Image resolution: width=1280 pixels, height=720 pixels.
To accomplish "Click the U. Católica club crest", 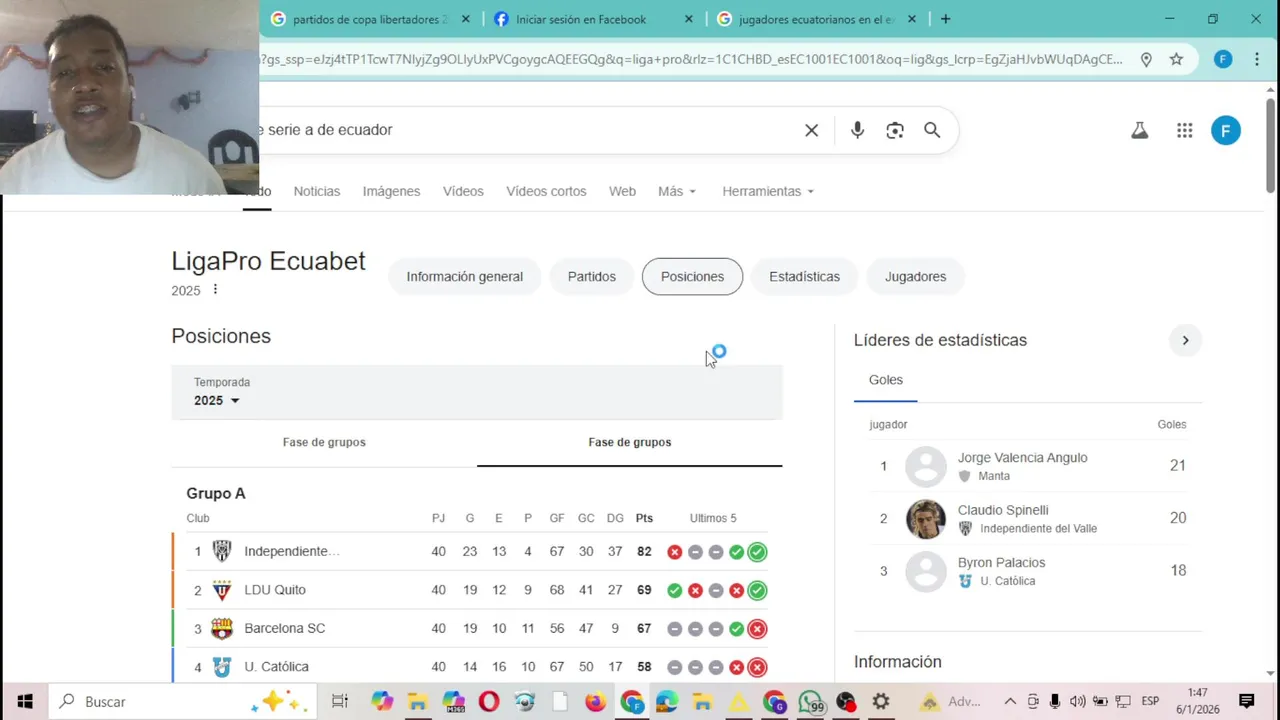I will pyautogui.click(x=222, y=667).
